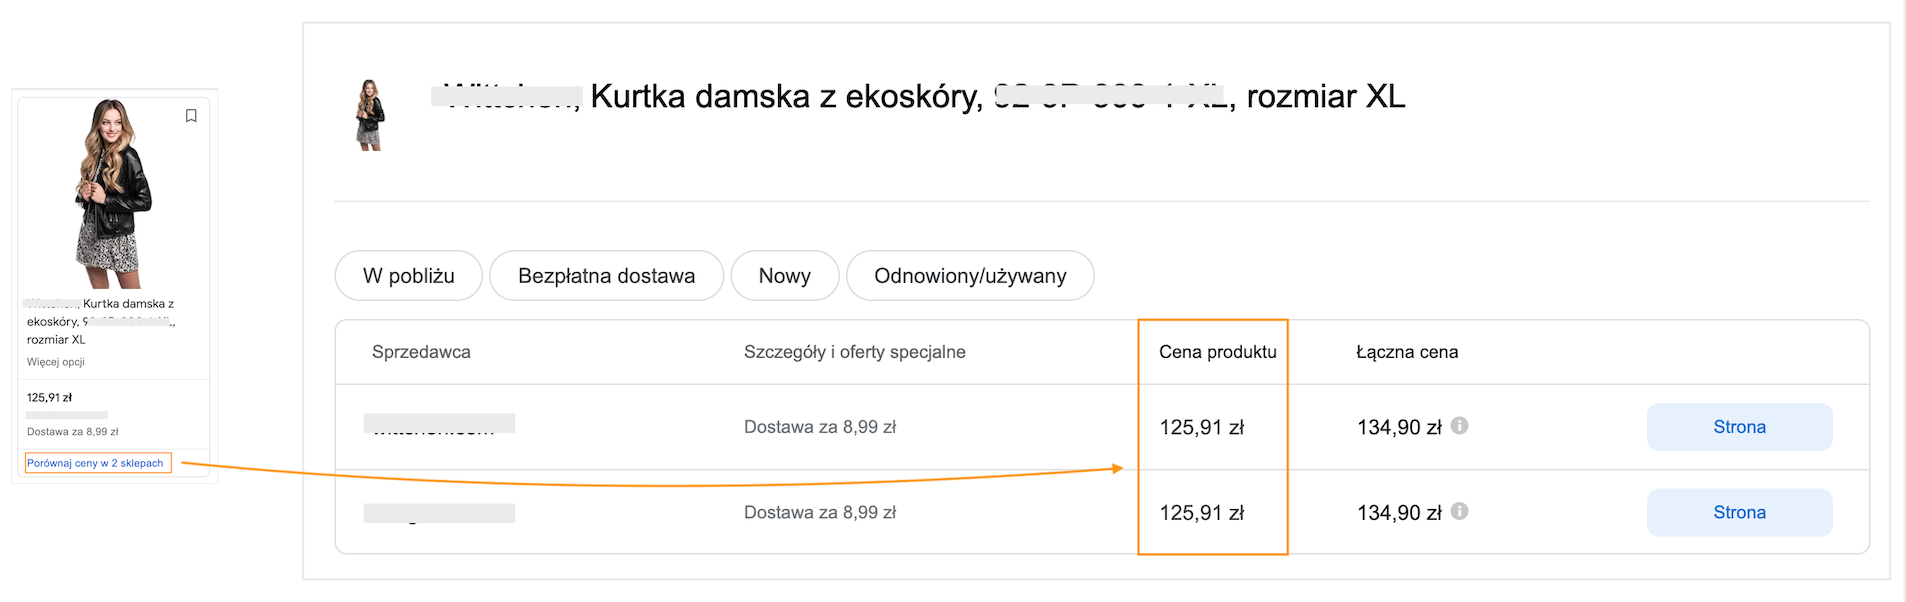Toggle the "Bezpłatna dostawa" filter chip

[x=606, y=276]
